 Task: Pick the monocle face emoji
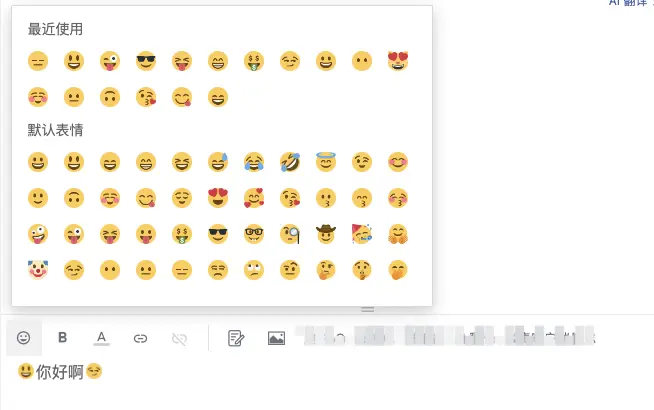pos(290,234)
